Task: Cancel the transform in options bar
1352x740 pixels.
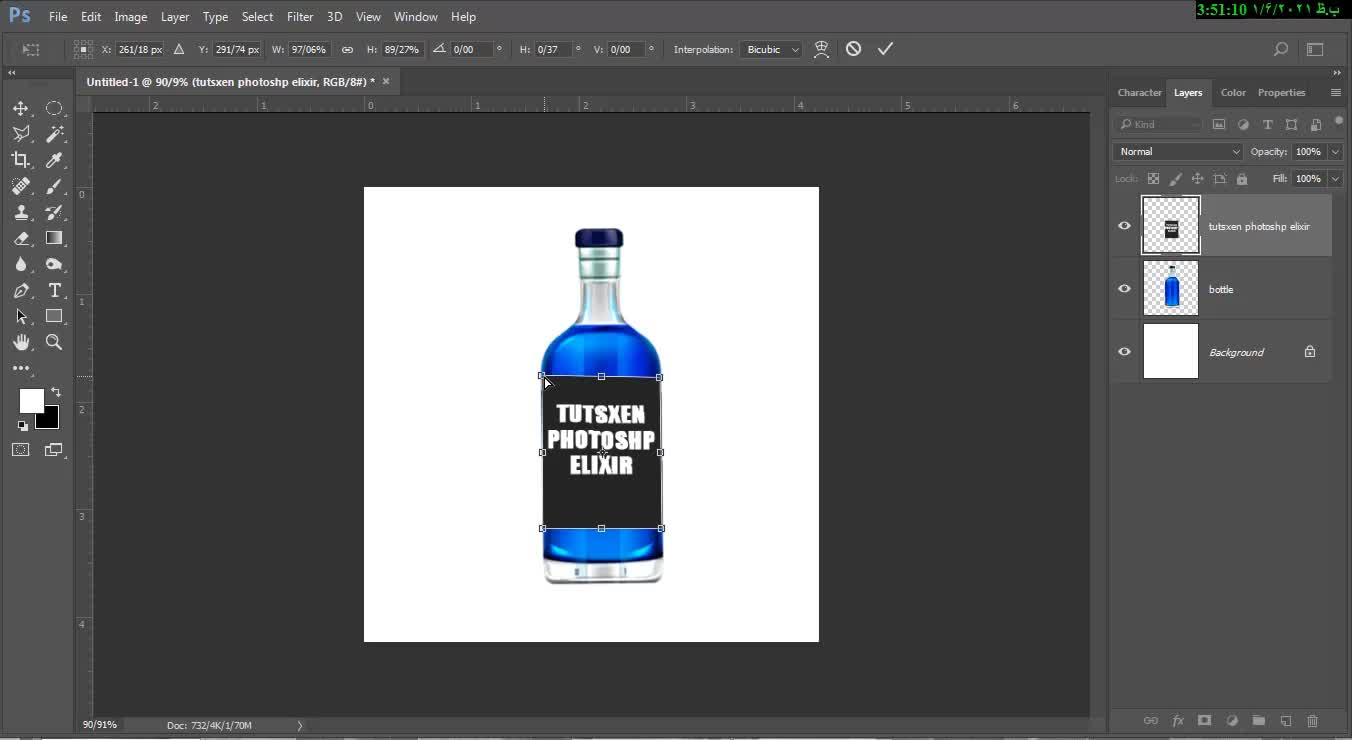Action: click(x=853, y=49)
